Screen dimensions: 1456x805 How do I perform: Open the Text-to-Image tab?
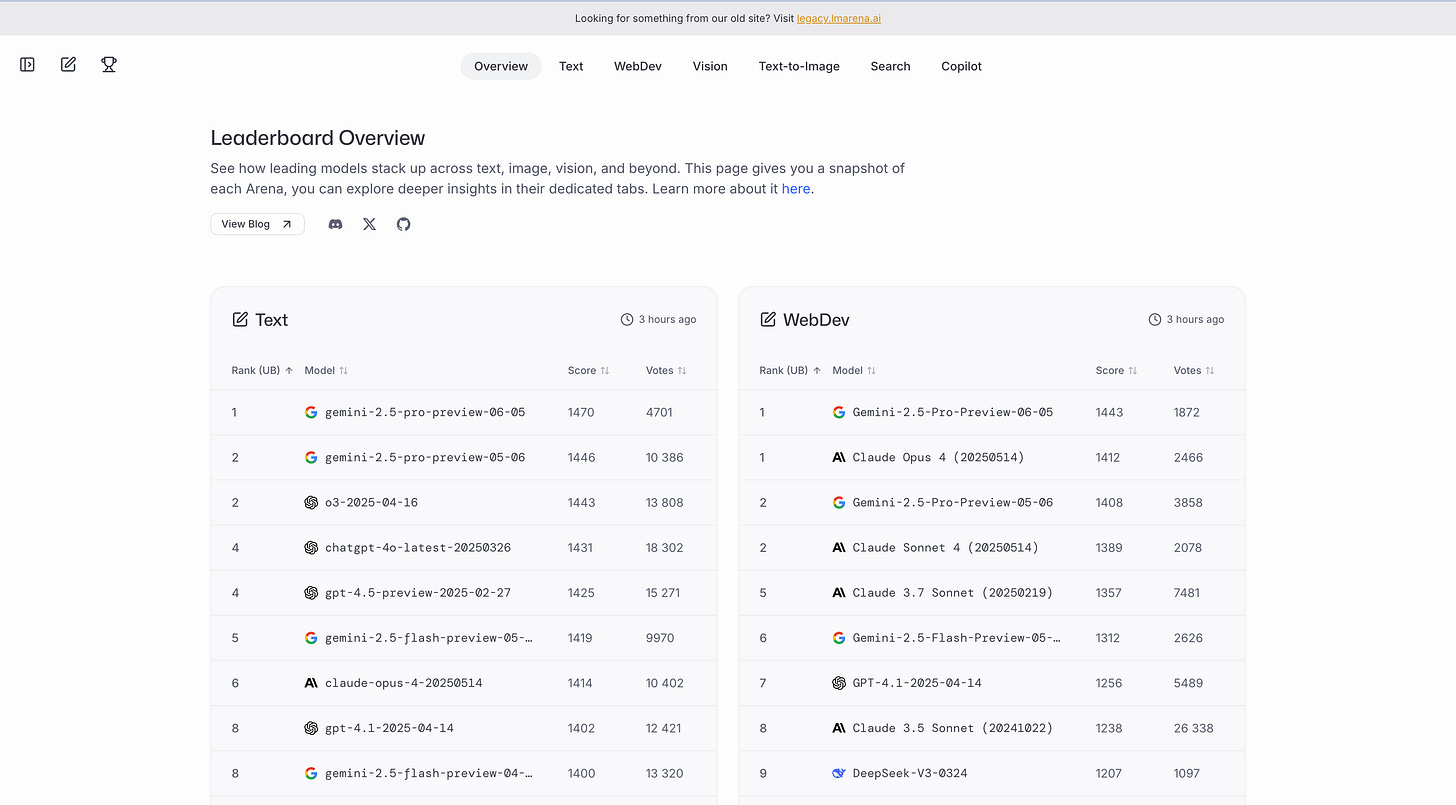(799, 66)
